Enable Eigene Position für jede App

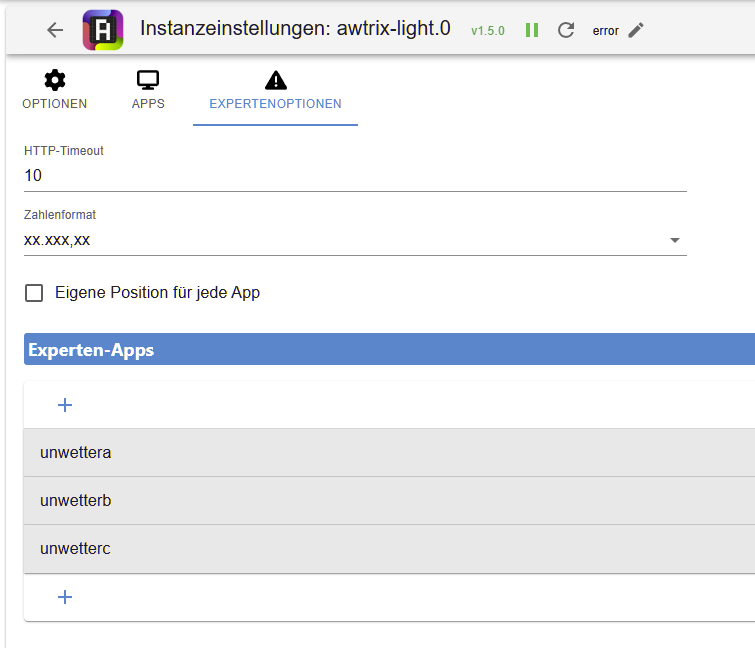(35, 293)
